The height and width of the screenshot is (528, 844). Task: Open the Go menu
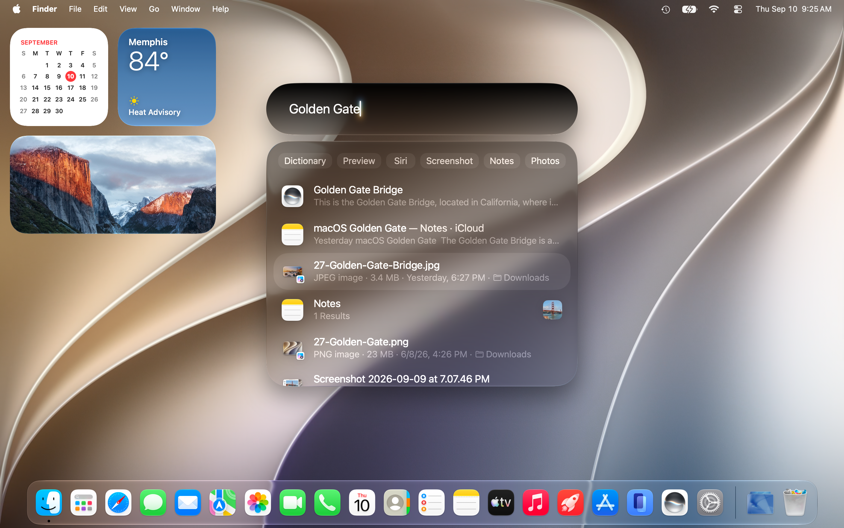coord(154,9)
